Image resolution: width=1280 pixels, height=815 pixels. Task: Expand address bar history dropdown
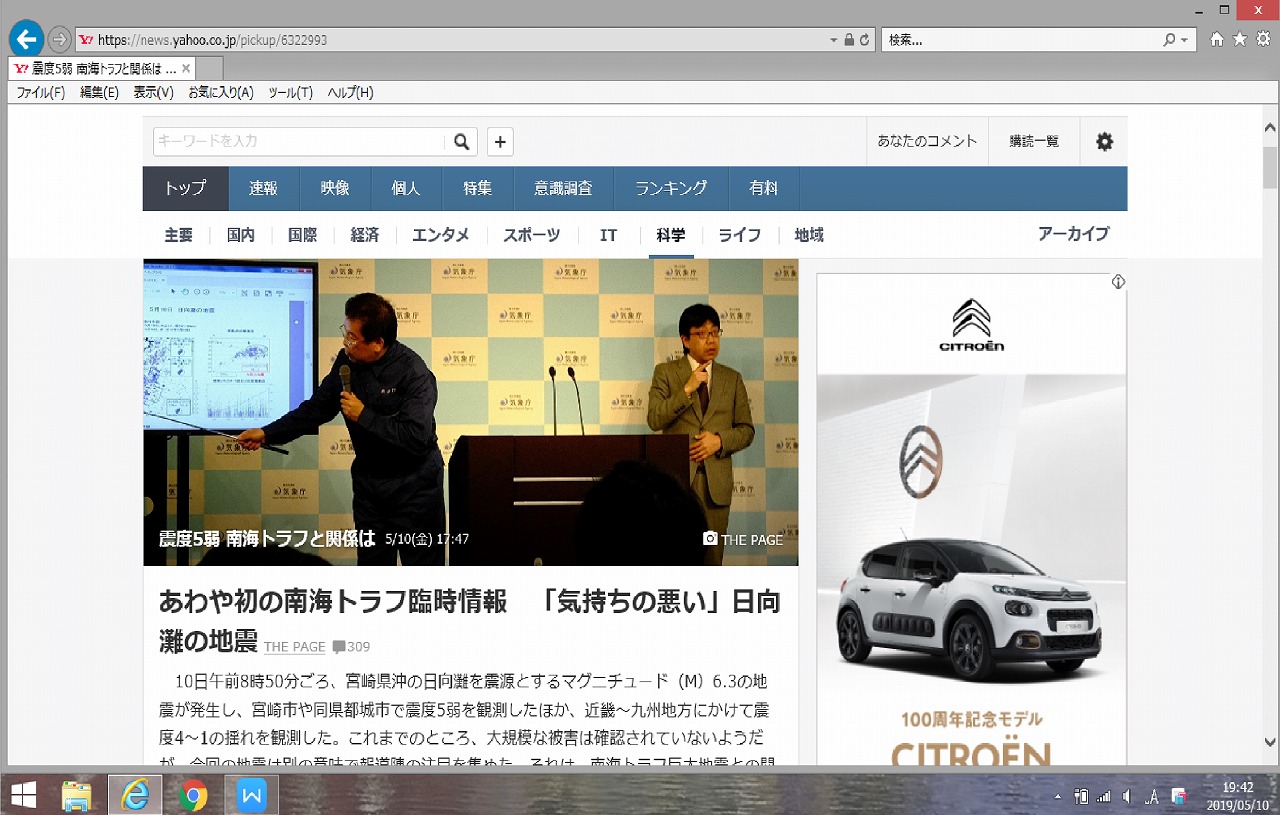tap(834, 40)
